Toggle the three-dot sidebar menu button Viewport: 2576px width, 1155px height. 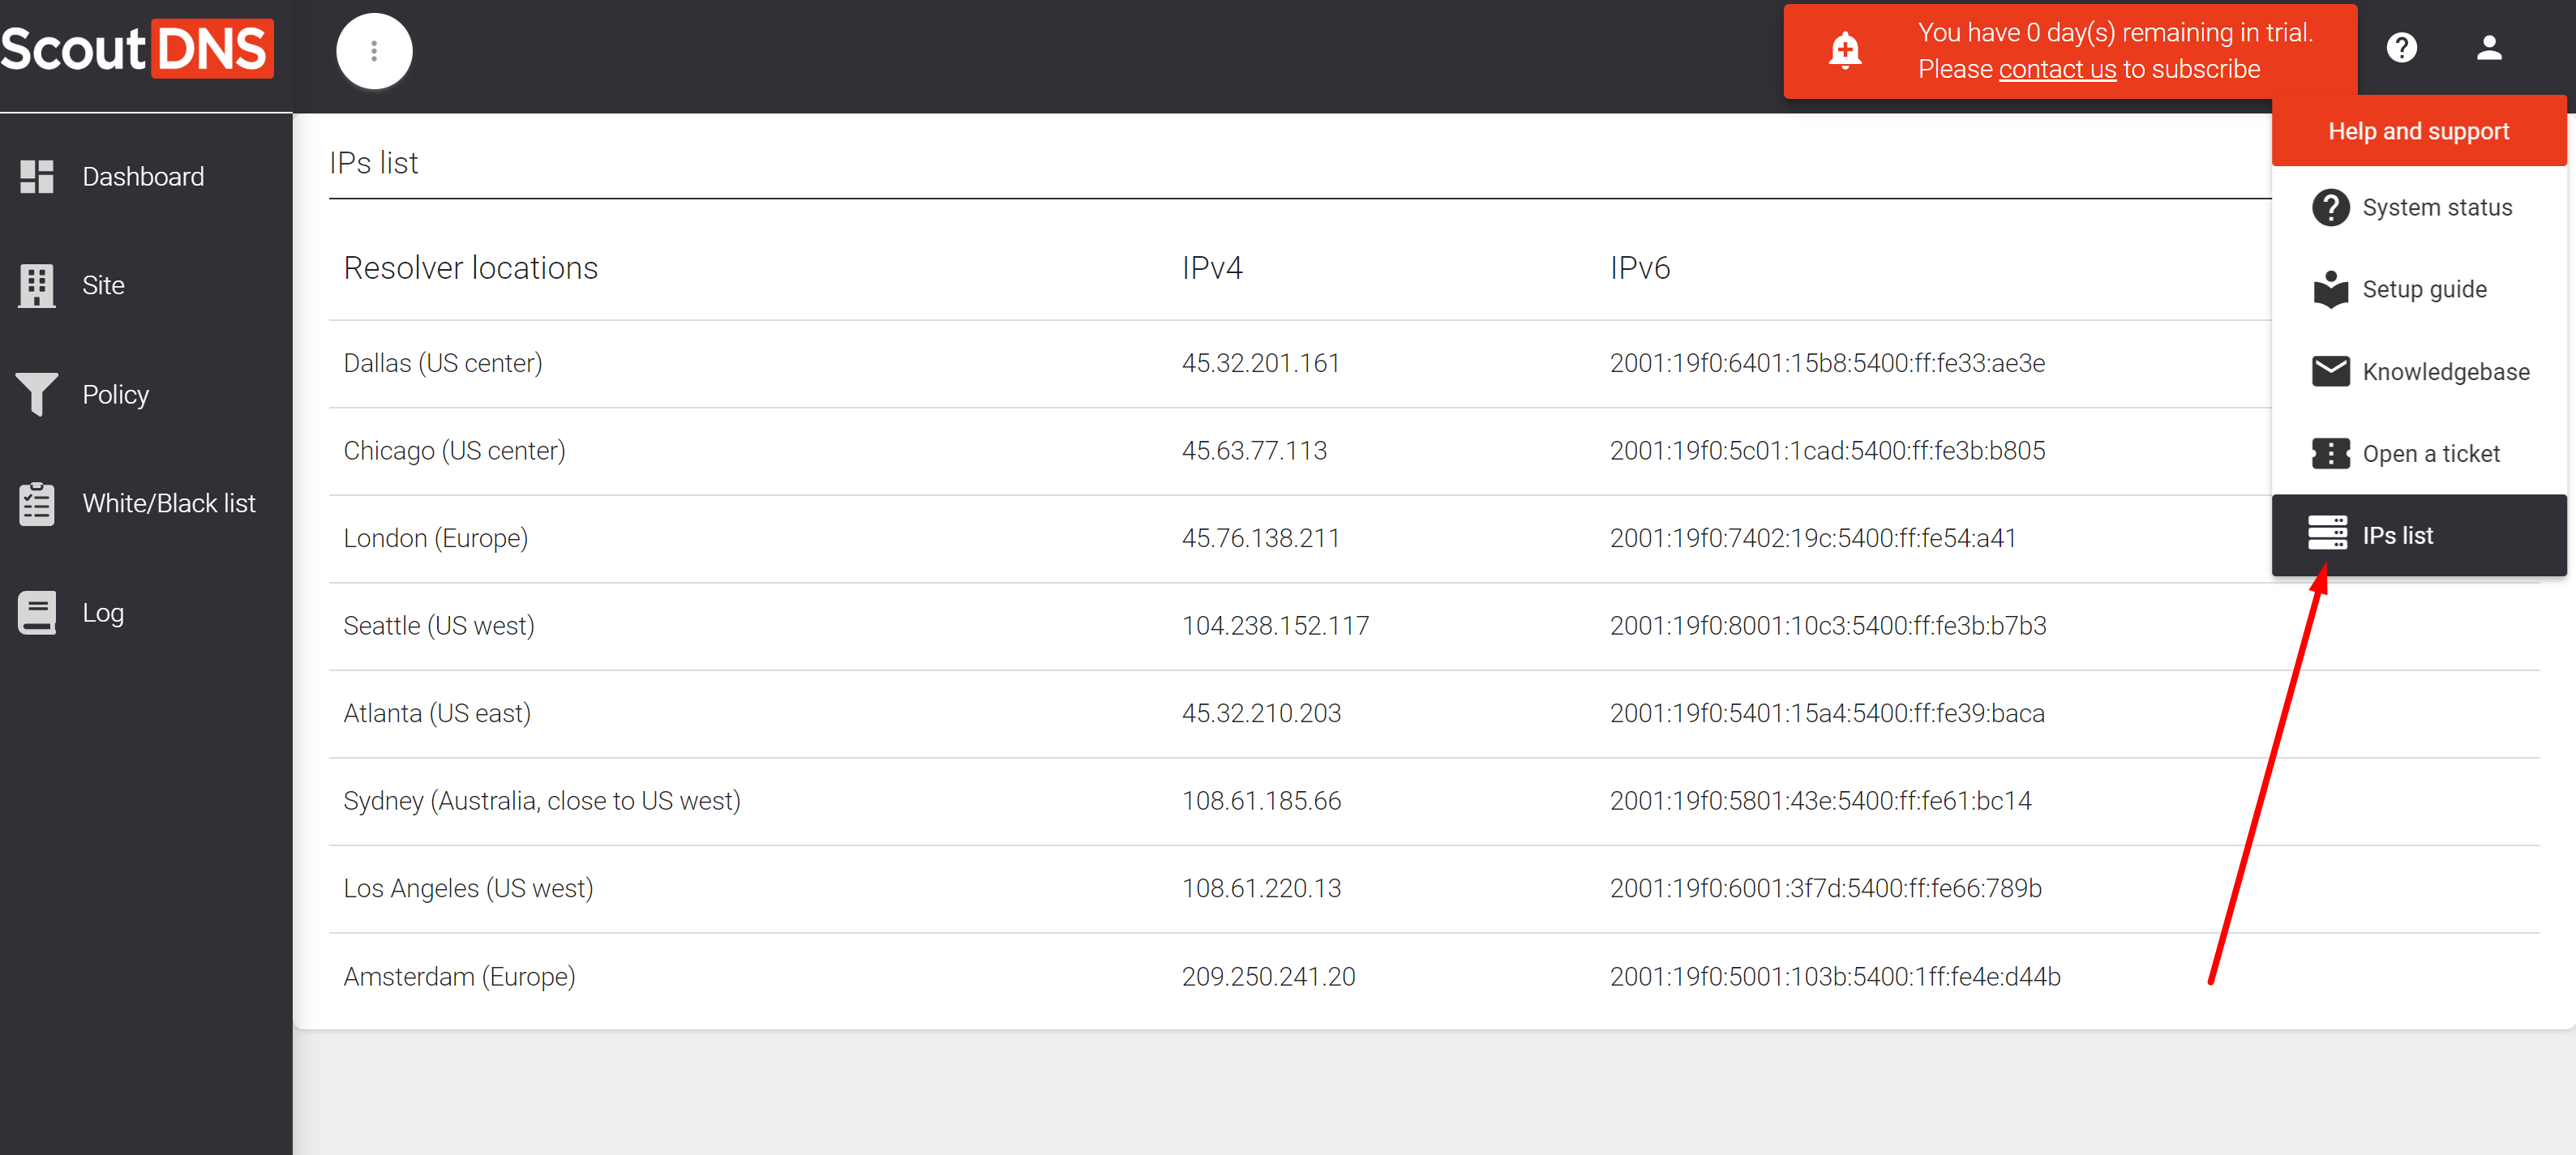(x=374, y=51)
